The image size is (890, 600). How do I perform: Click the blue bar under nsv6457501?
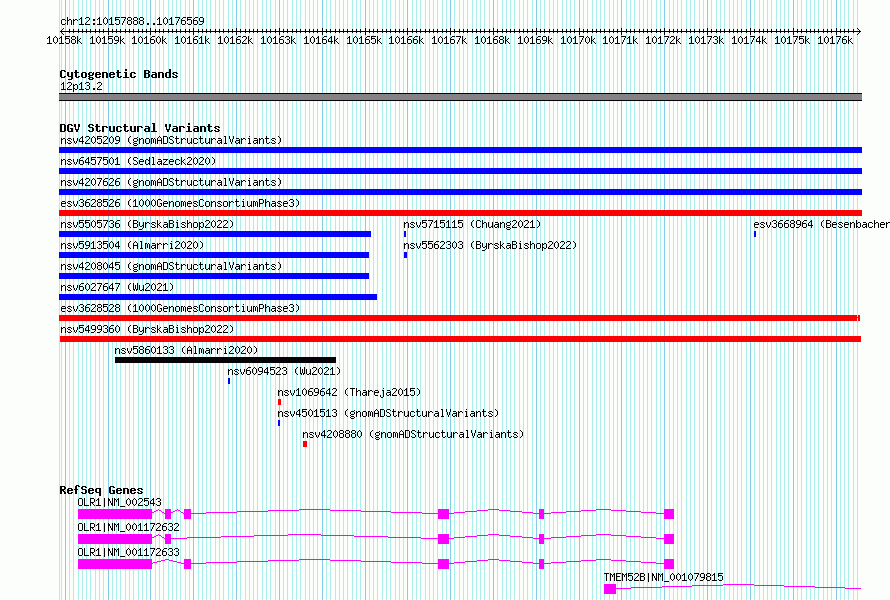tap(460, 171)
